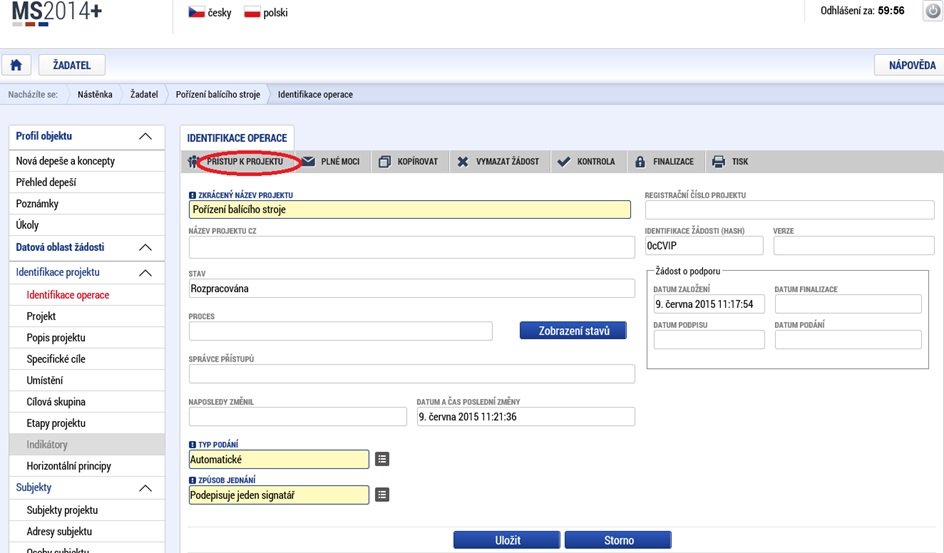The height and width of the screenshot is (553, 944).
Task: Switch language to polski
Action: pos(275,13)
